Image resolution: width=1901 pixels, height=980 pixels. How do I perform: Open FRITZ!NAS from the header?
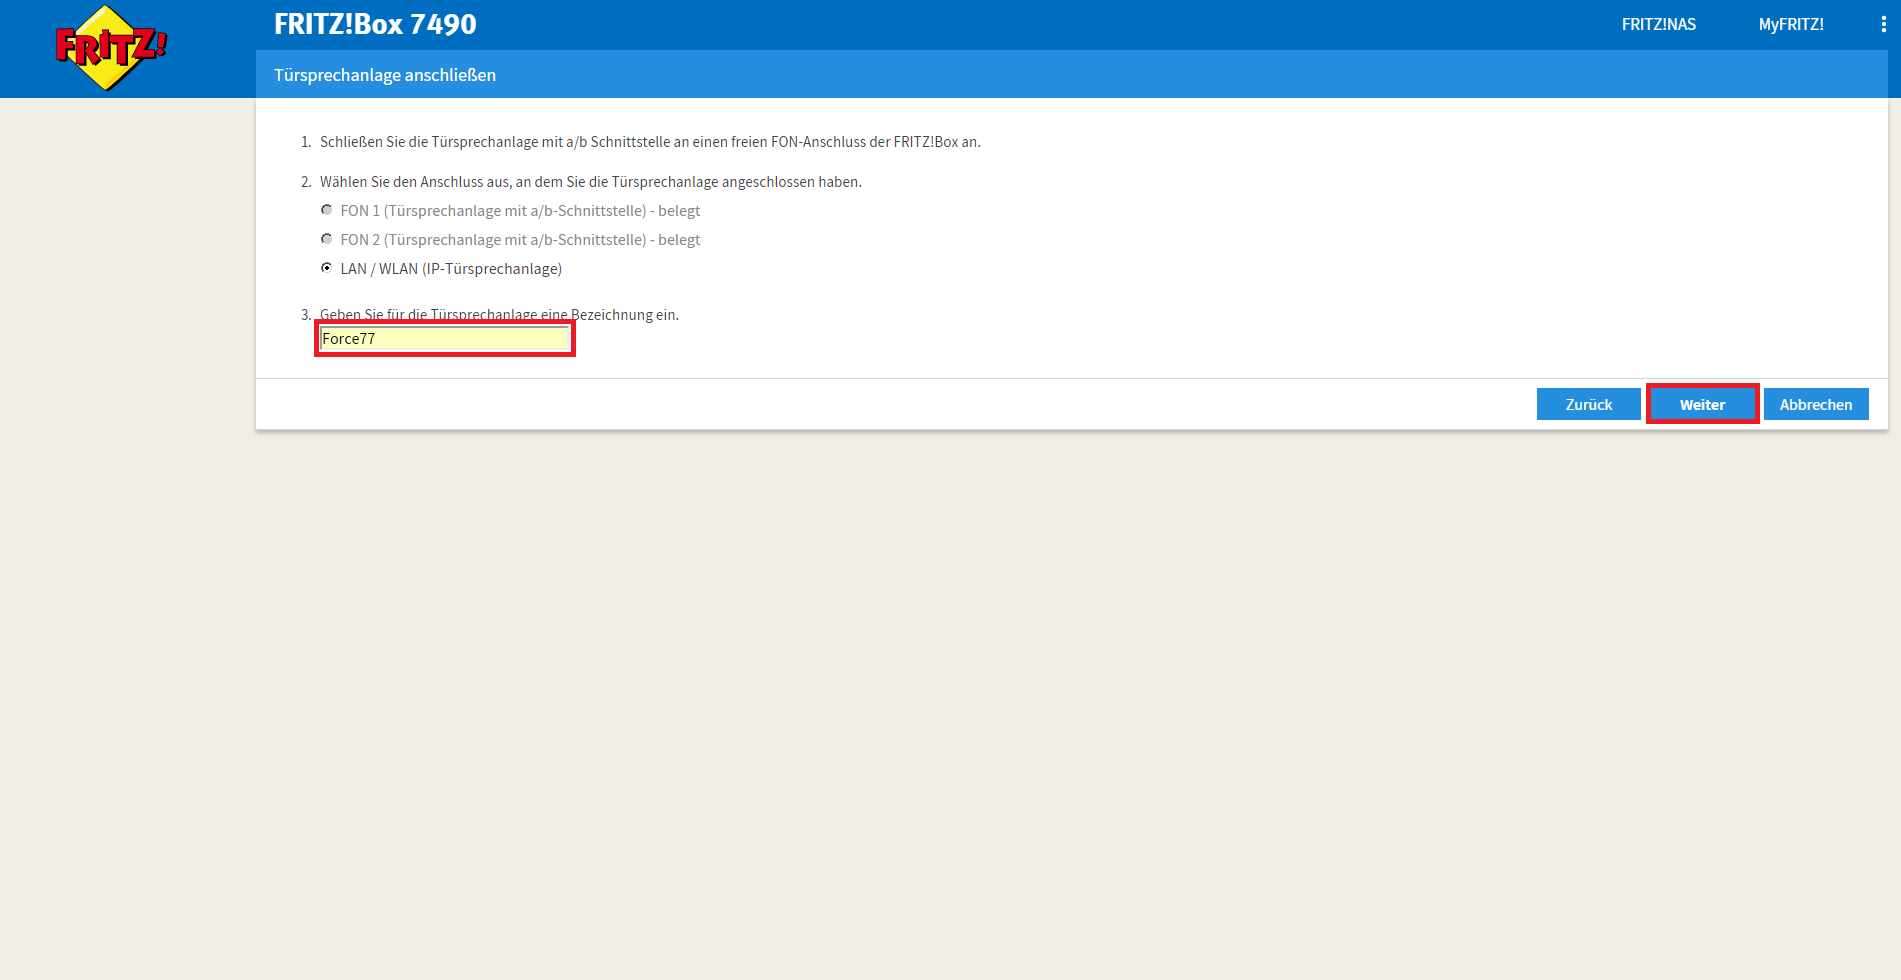tap(1658, 24)
